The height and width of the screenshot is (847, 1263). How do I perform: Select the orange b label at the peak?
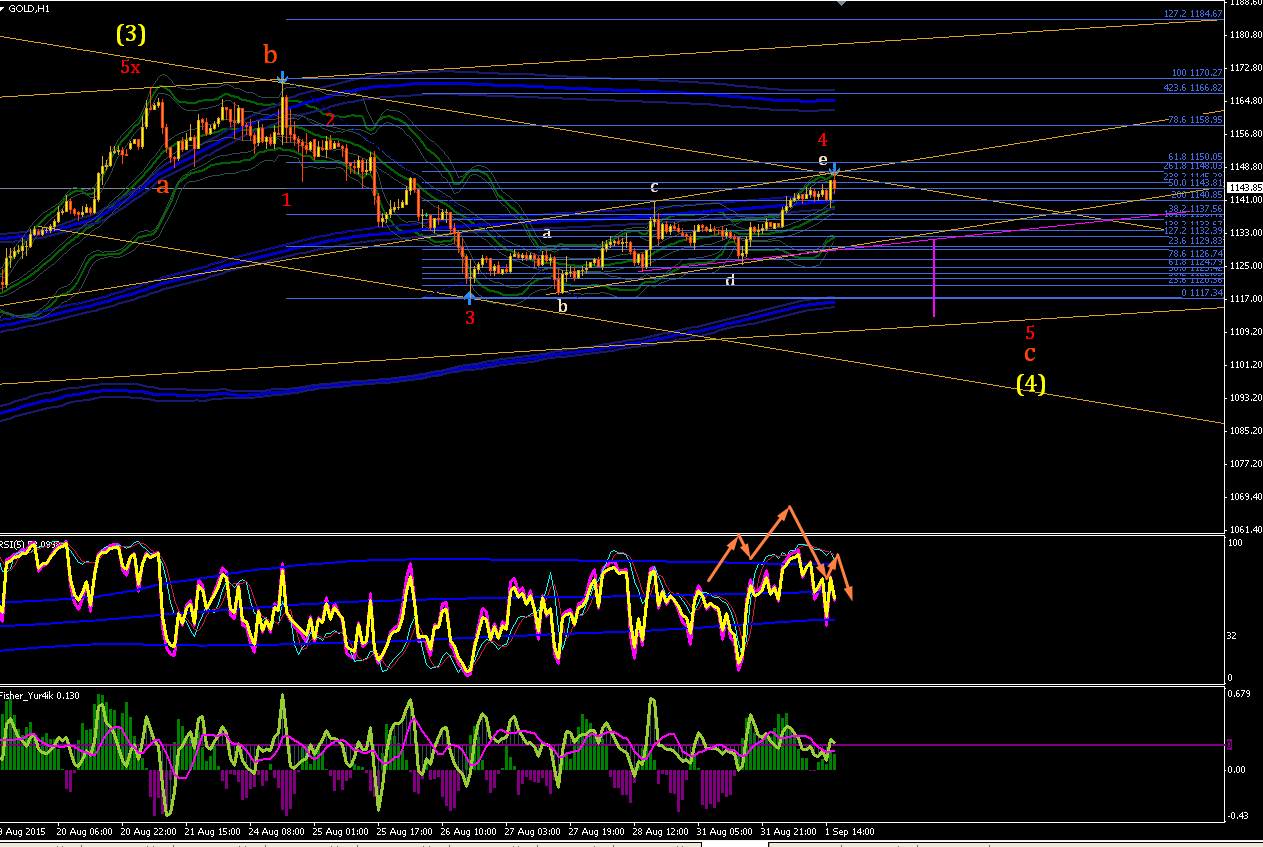pos(270,53)
